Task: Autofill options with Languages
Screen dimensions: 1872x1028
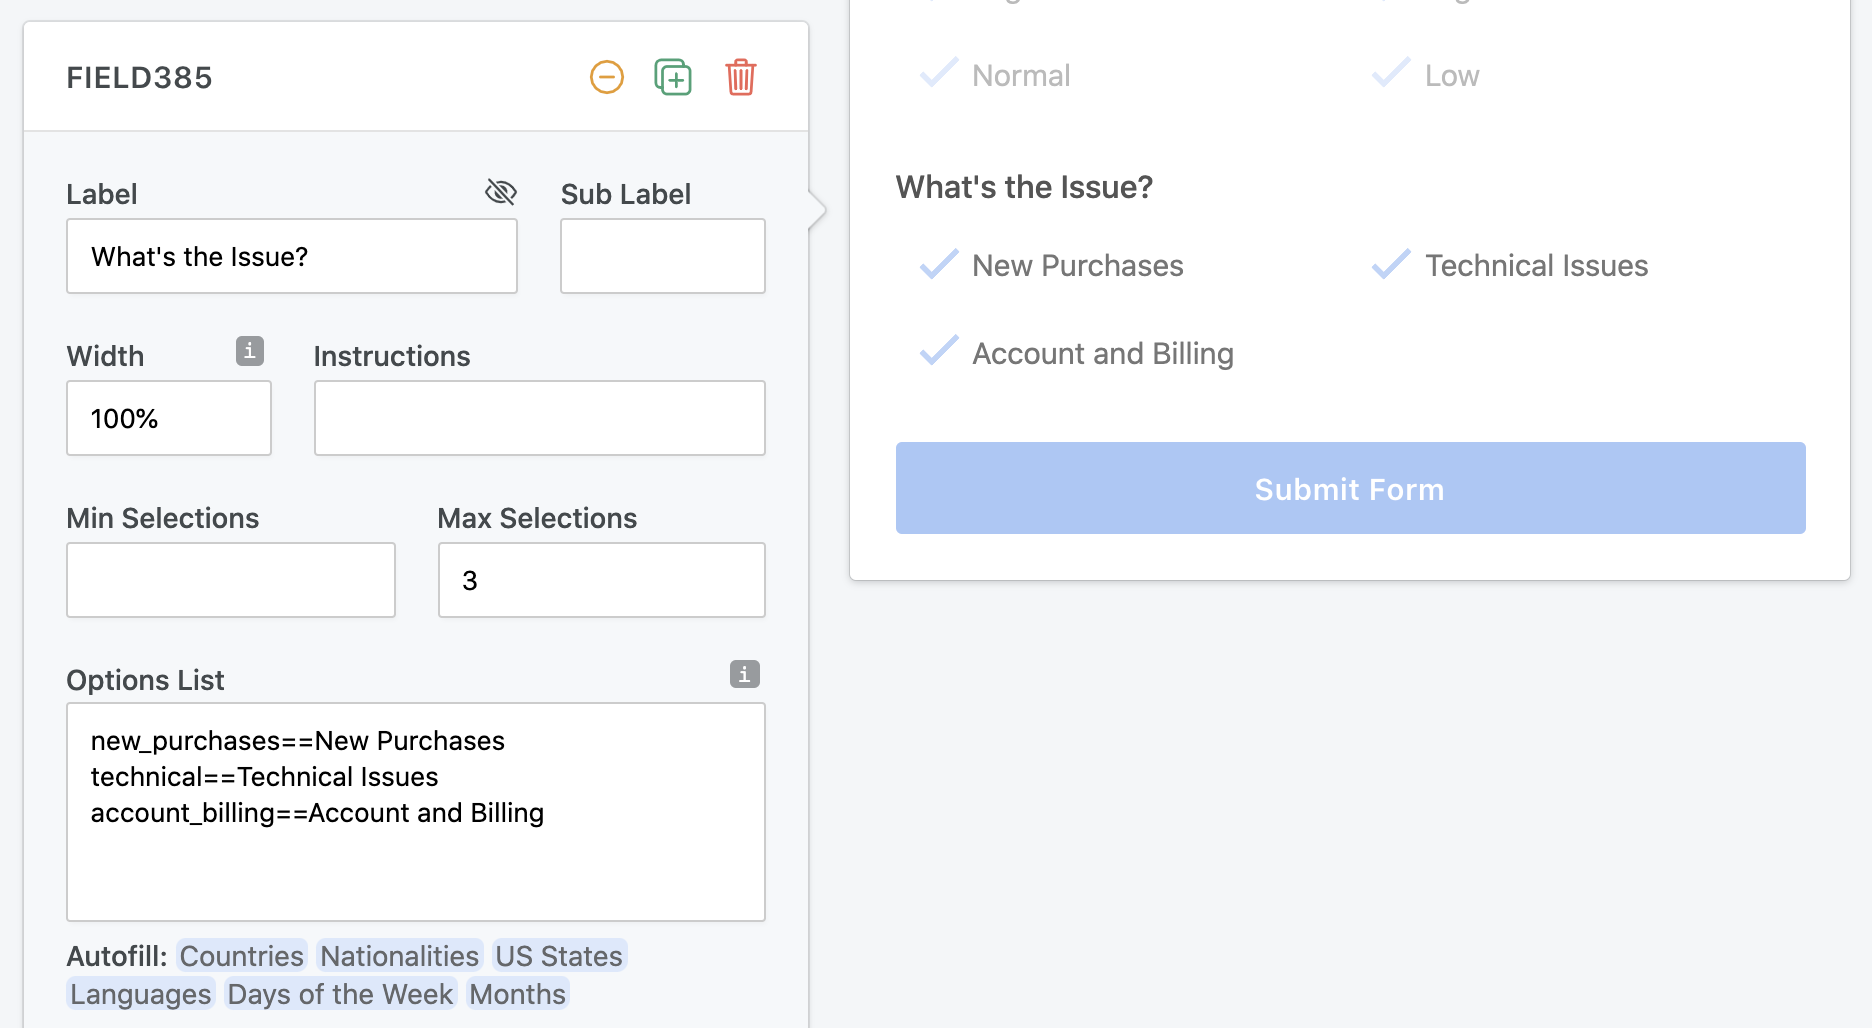Action: point(141,994)
